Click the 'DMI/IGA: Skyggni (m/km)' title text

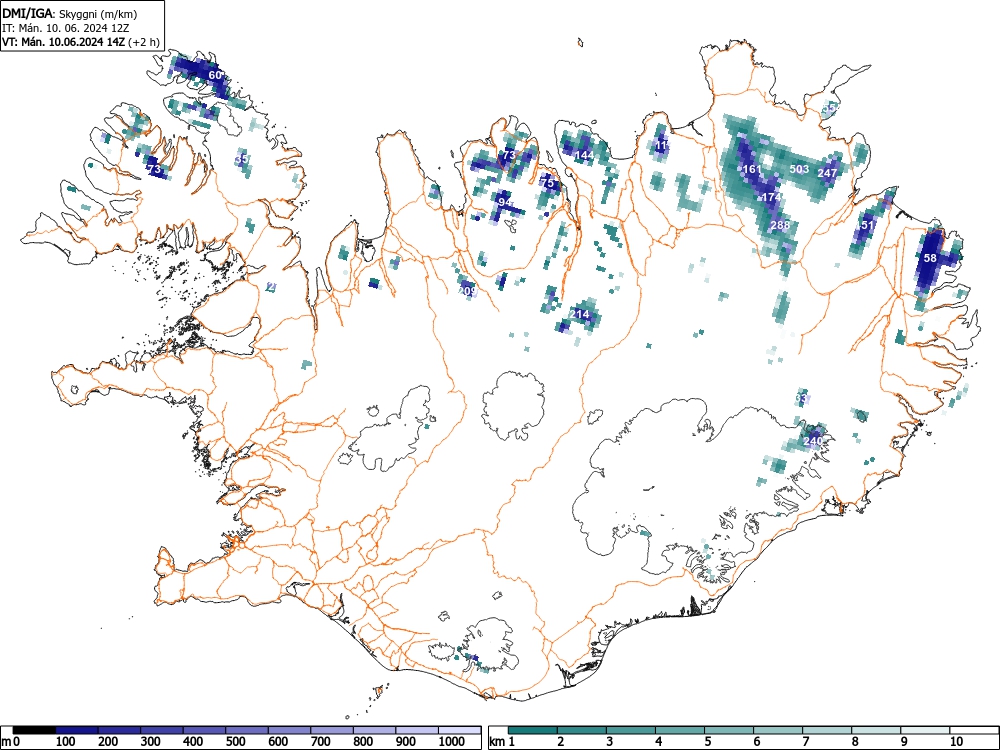(x=70, y=14)
